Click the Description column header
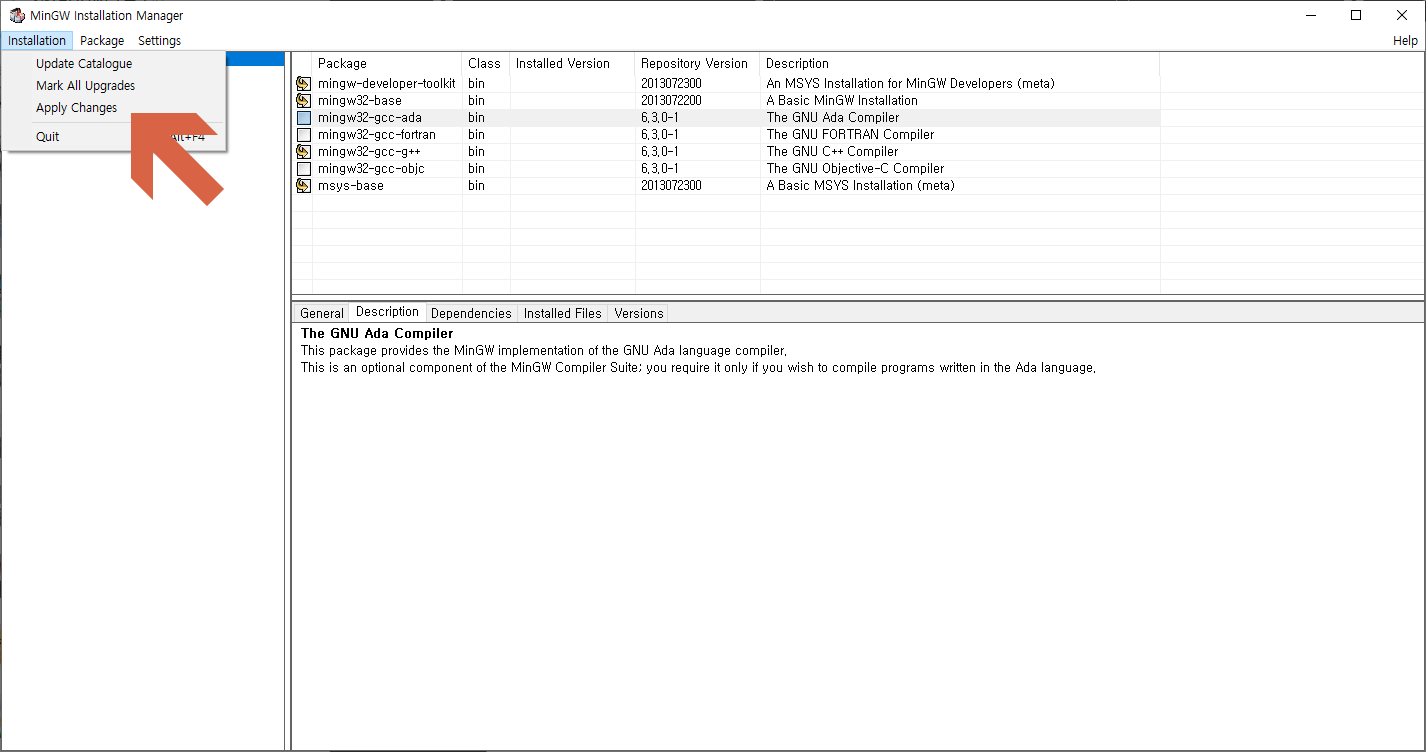This screenshot has height=752, width=1426. click(x=960, y=64)
